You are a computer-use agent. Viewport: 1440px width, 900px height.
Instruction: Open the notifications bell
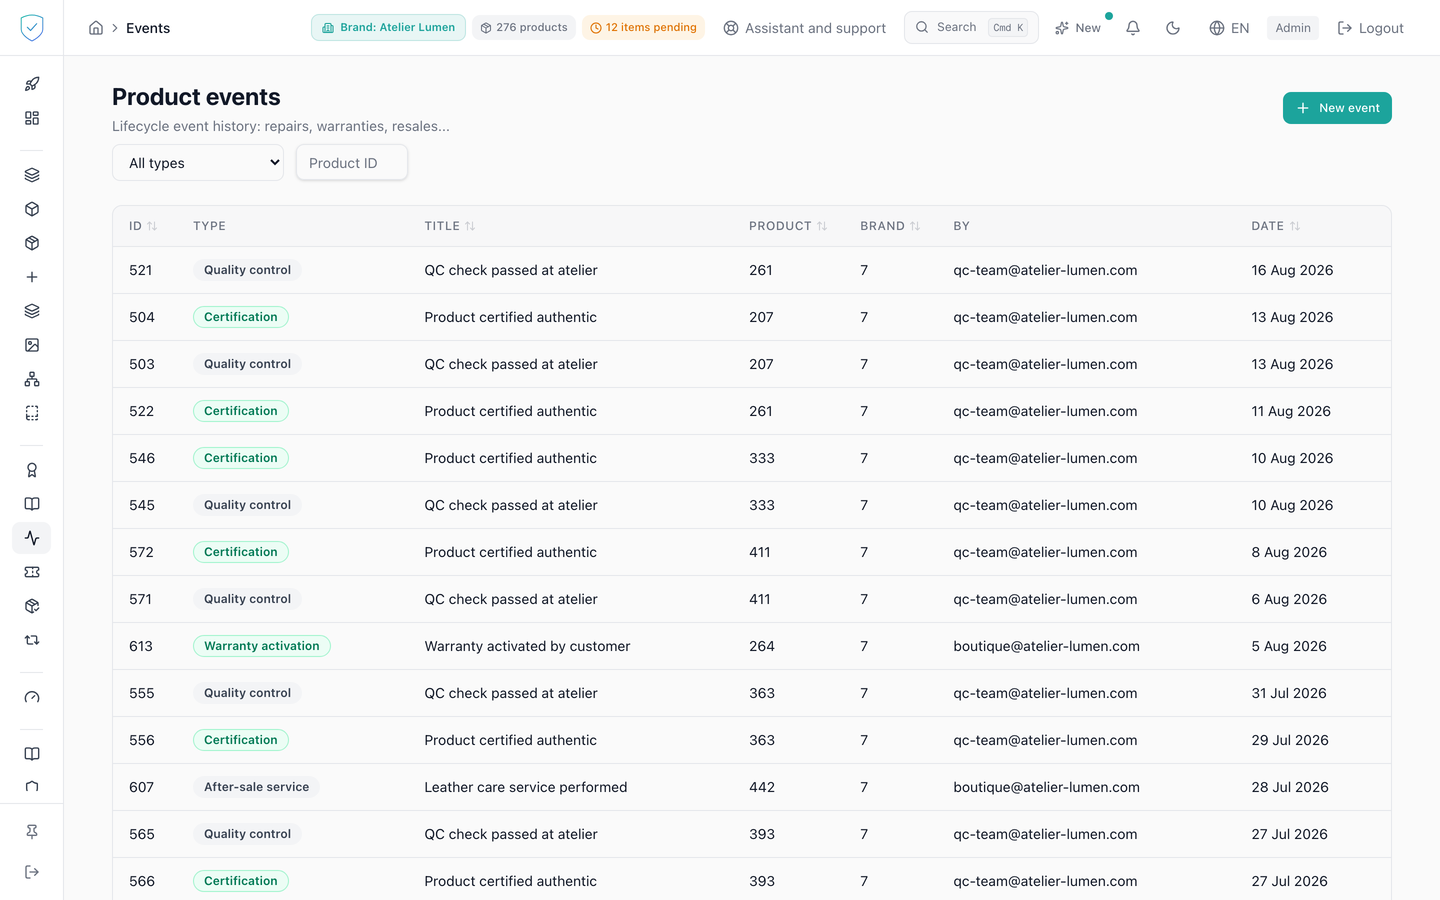[x=1133, y=28]
